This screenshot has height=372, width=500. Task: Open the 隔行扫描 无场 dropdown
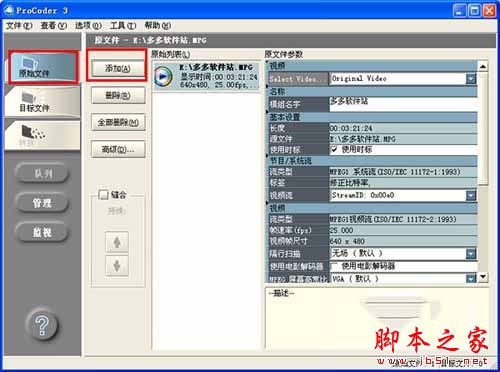(x=471, y=254)
